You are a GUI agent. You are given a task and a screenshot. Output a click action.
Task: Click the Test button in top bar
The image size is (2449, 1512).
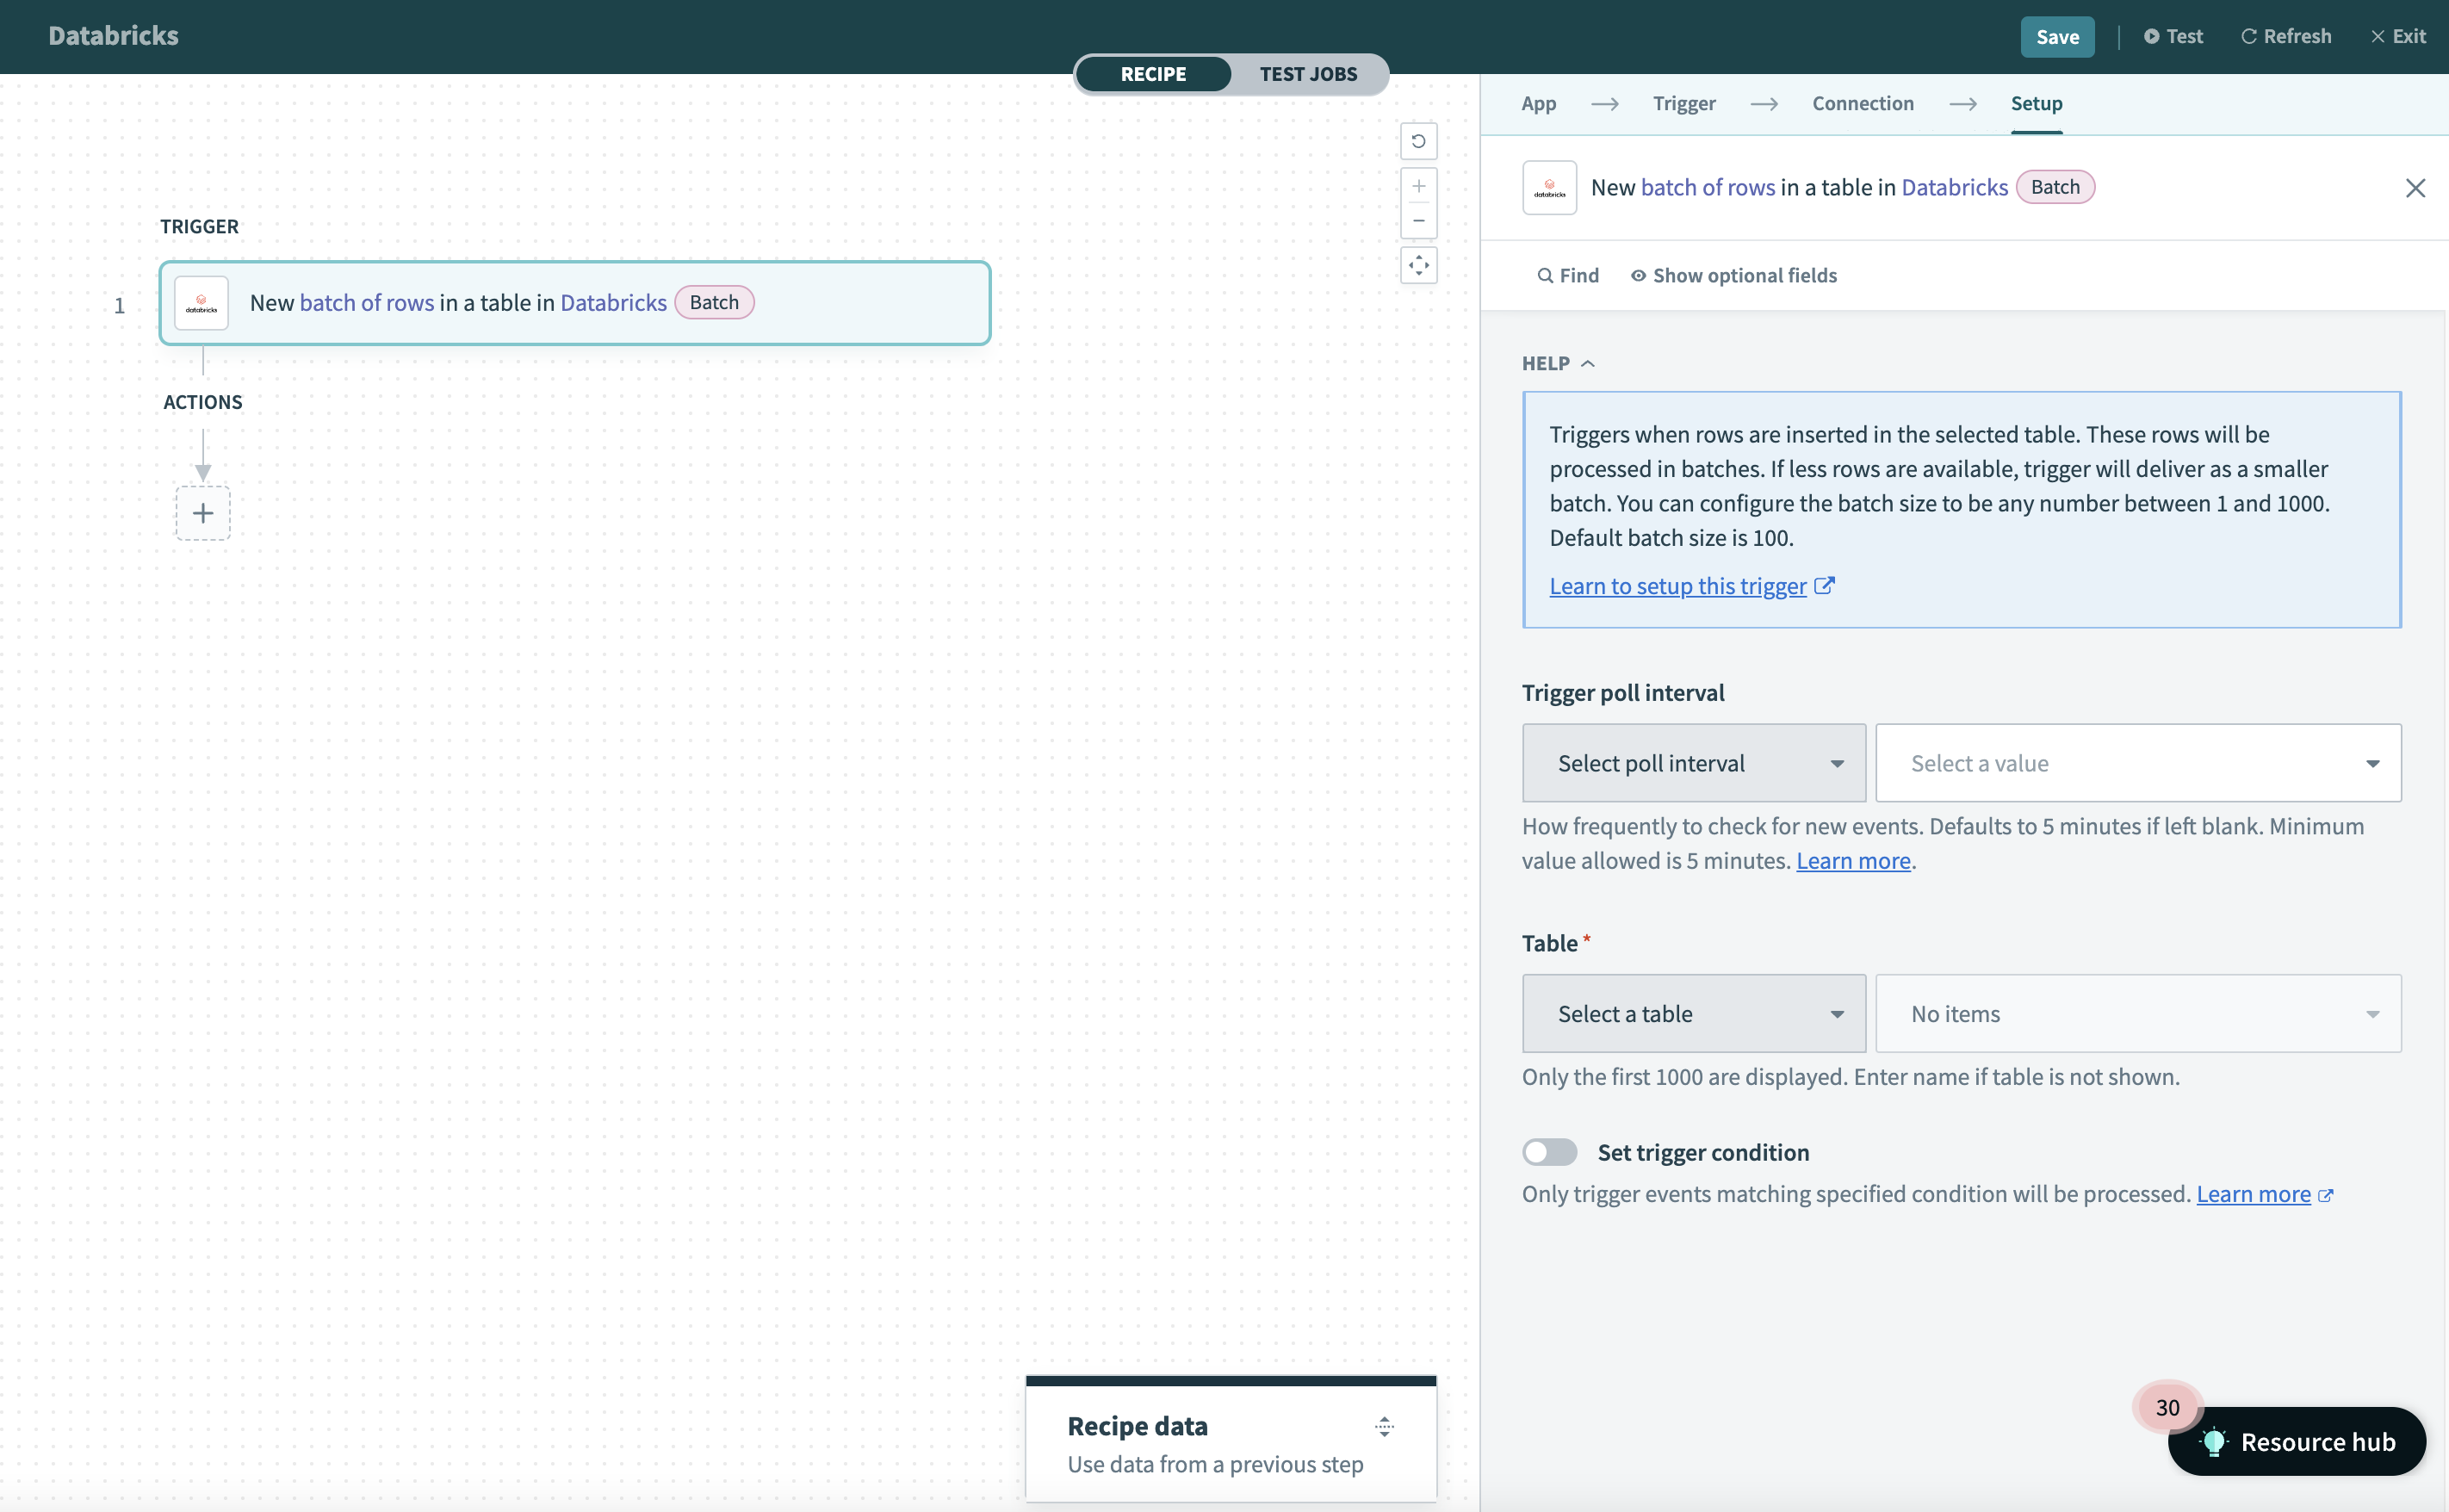coord(2171,35)
